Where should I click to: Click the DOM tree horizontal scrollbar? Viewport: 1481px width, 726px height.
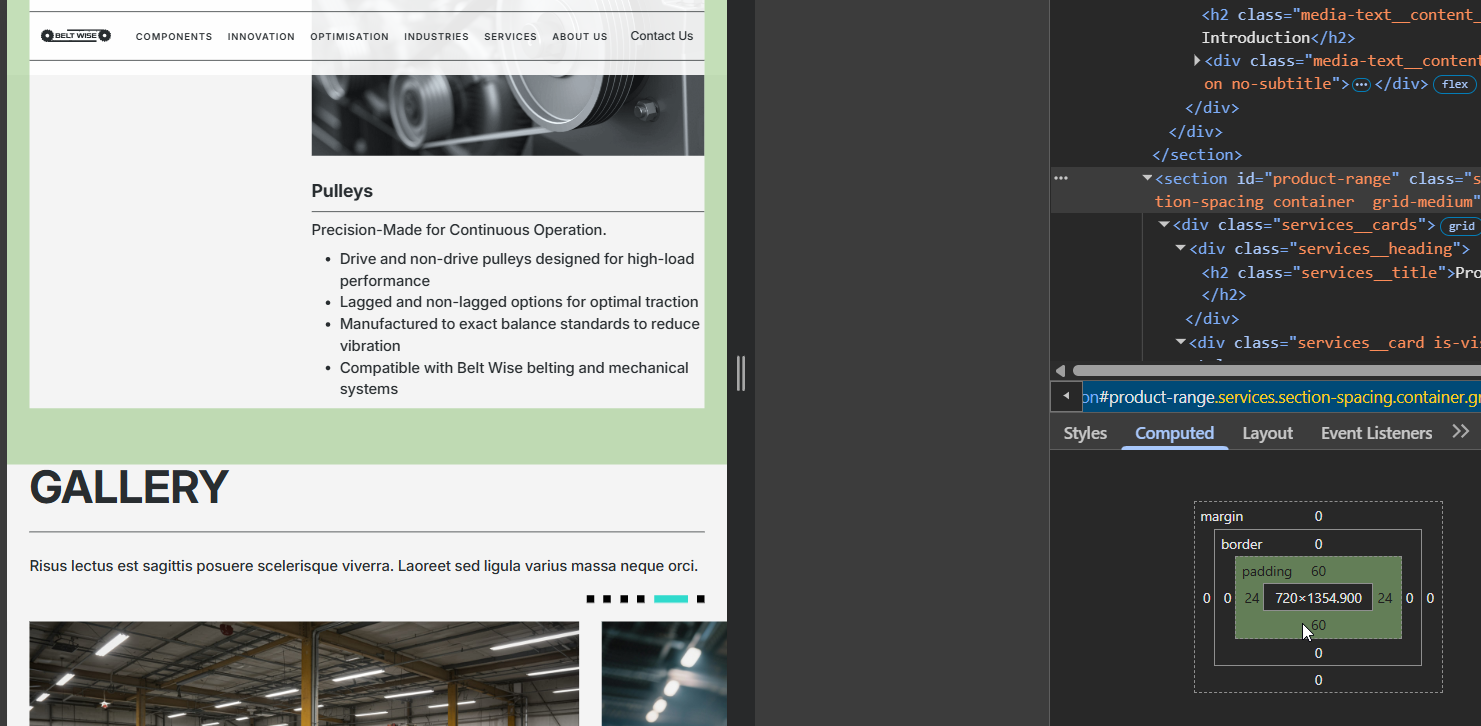(x=1276, y=370)
